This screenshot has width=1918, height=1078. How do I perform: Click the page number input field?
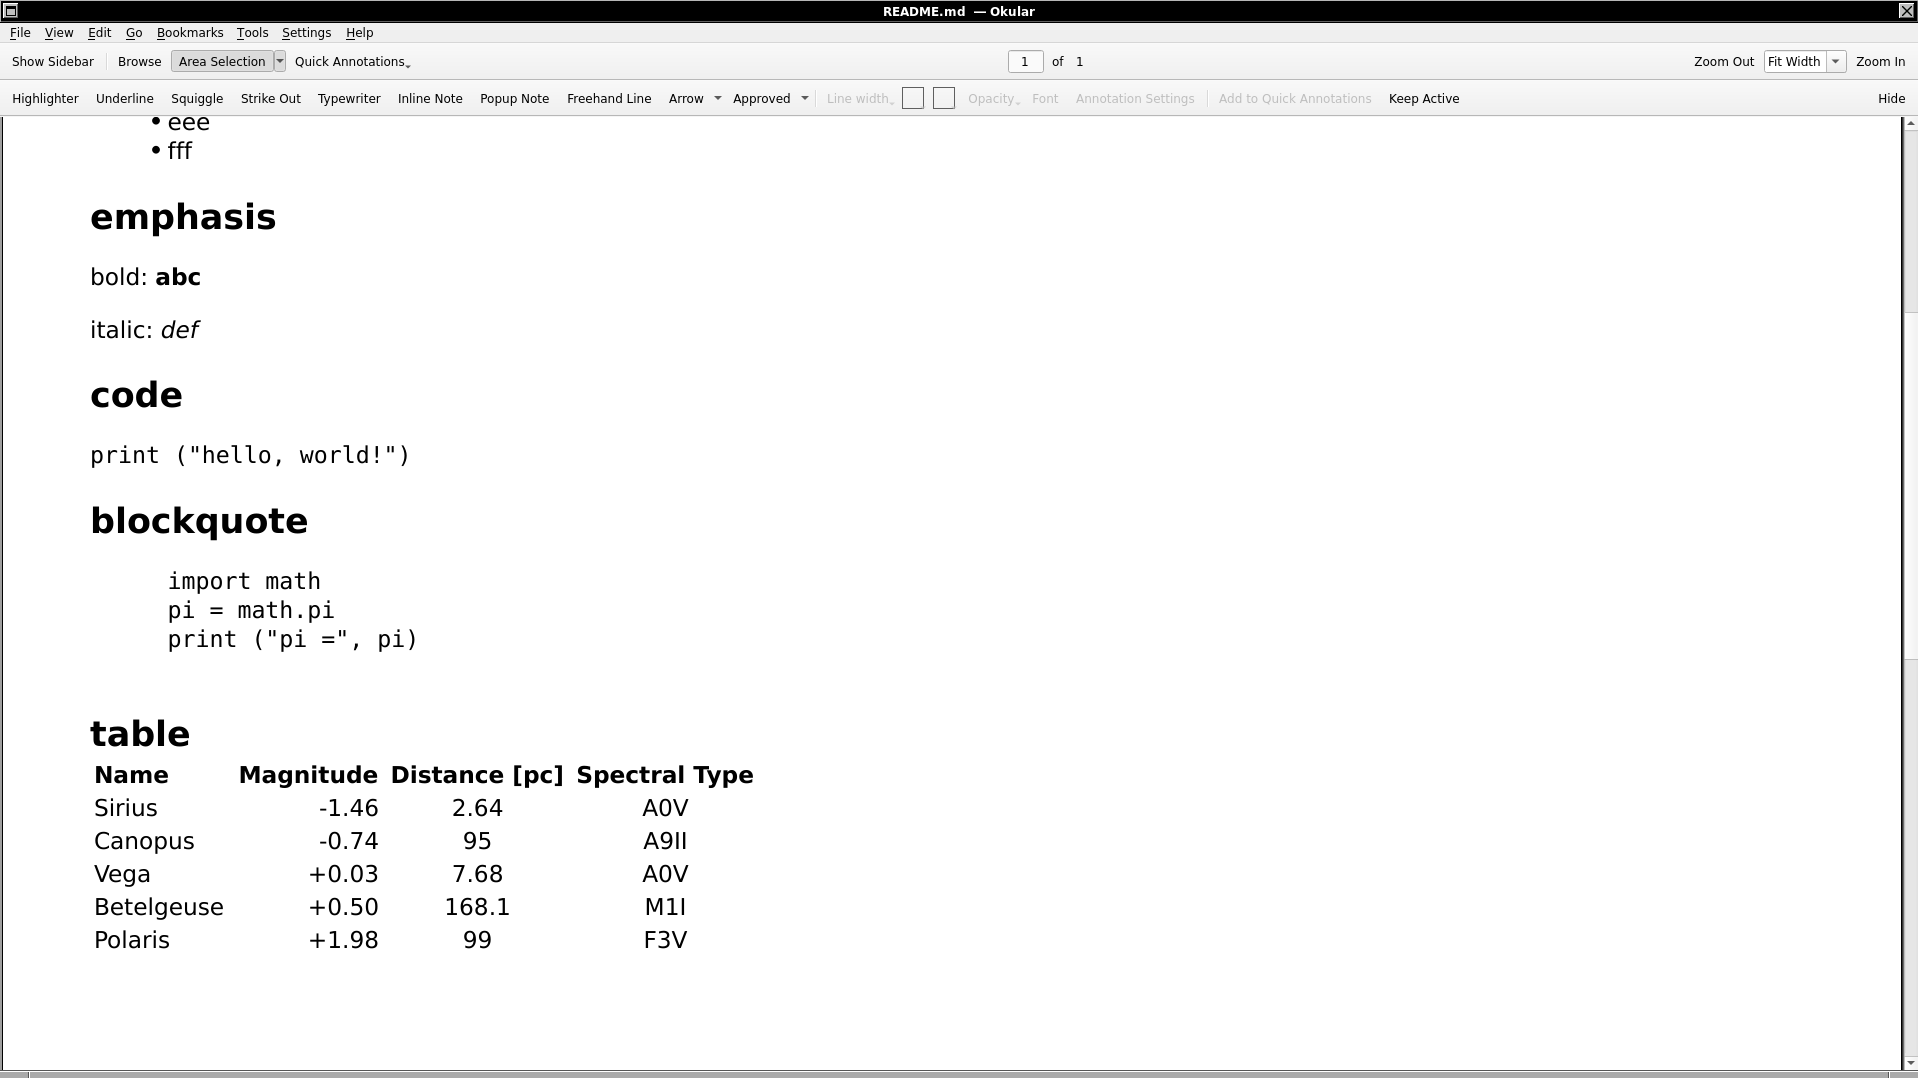pos(1025,62)
